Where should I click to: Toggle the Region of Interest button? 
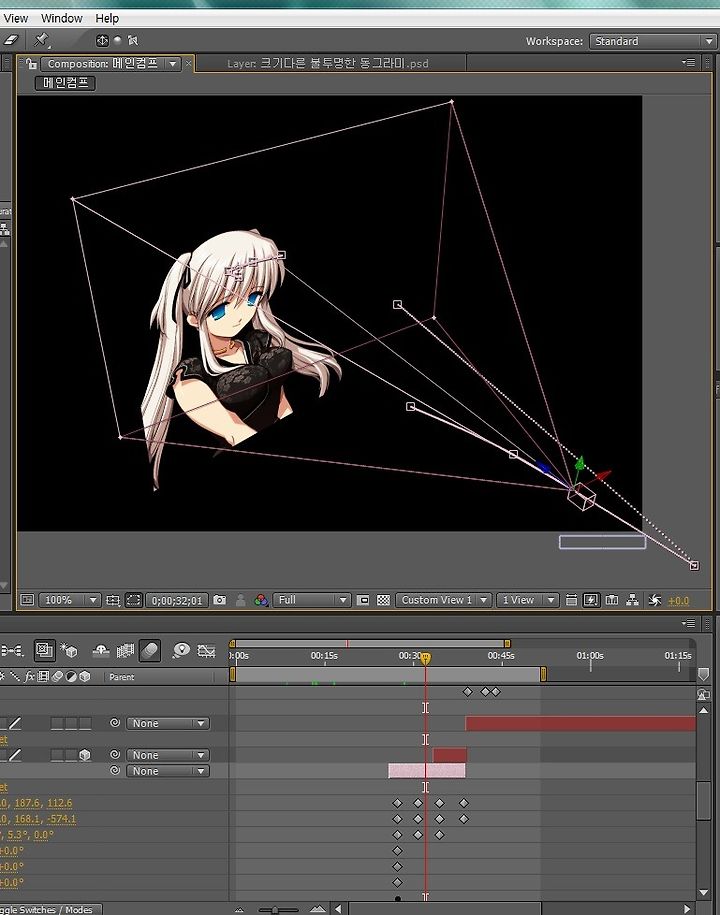(363, 600)
